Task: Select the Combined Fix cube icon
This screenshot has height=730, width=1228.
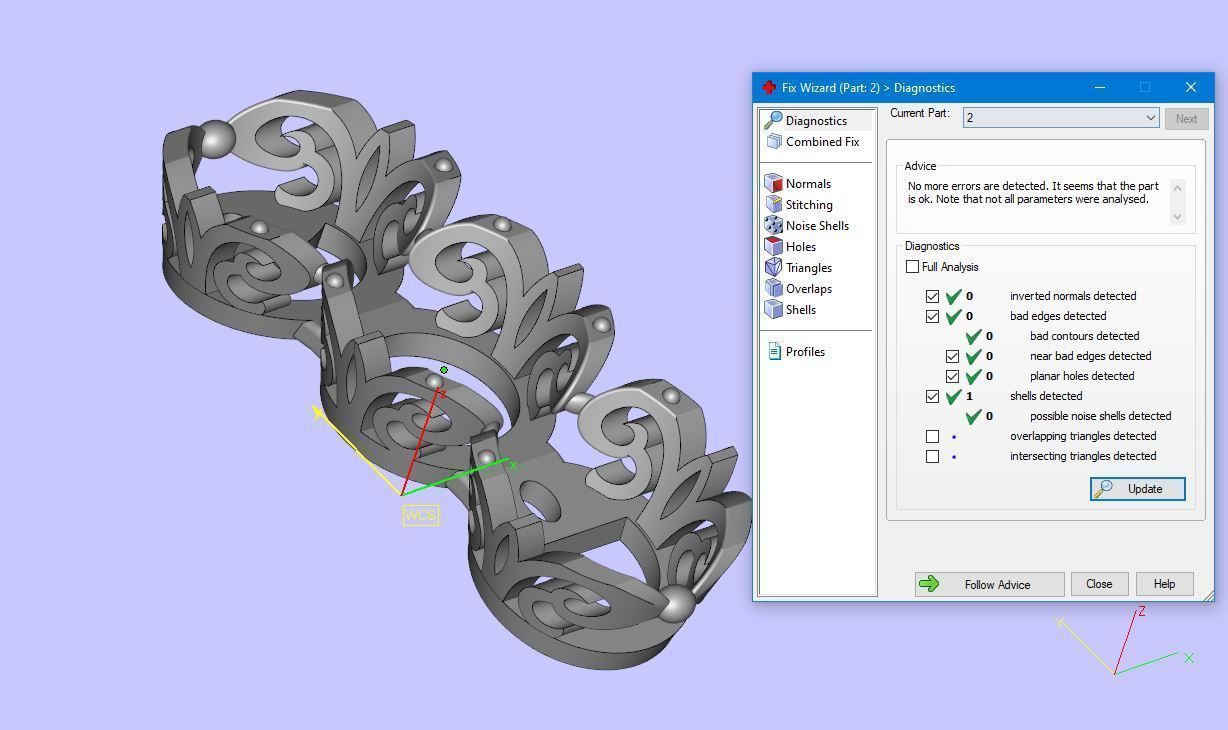Action: pos(773,142)
